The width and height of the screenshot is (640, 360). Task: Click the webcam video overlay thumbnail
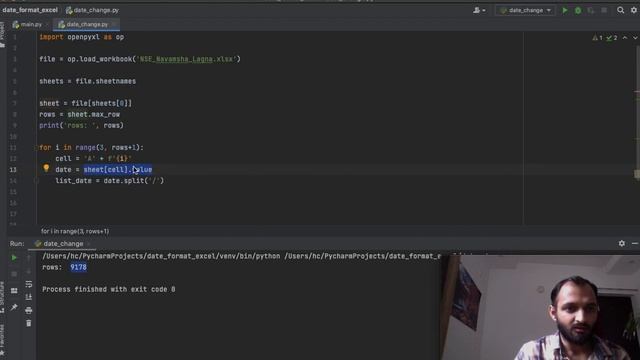(x=541, y=308)
